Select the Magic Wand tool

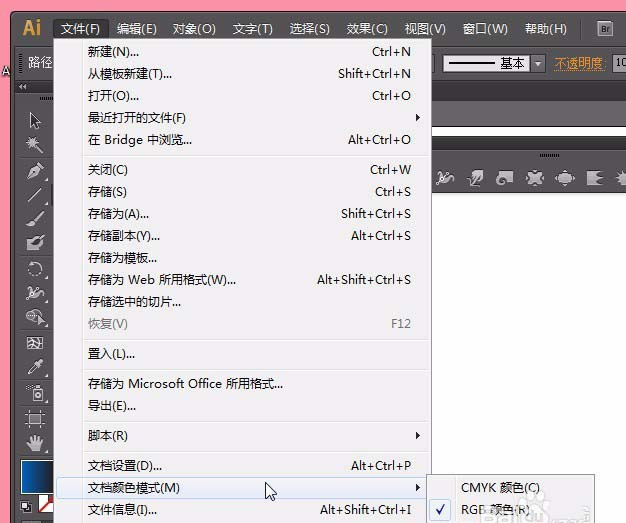[x=35, y=145]
